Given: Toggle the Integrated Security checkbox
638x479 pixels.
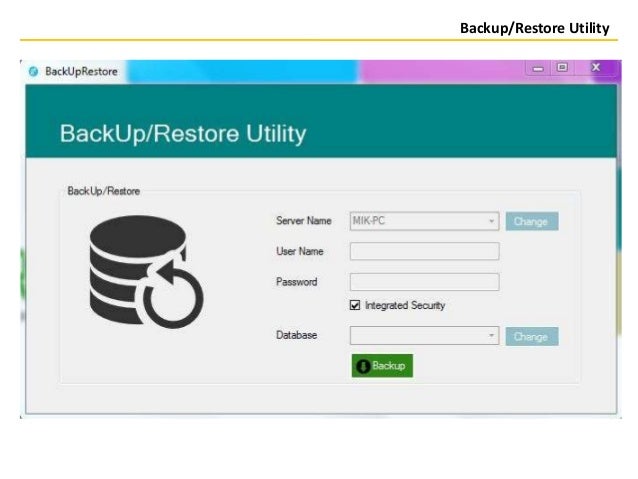Looking at the screenshot, I should [355, 305].
